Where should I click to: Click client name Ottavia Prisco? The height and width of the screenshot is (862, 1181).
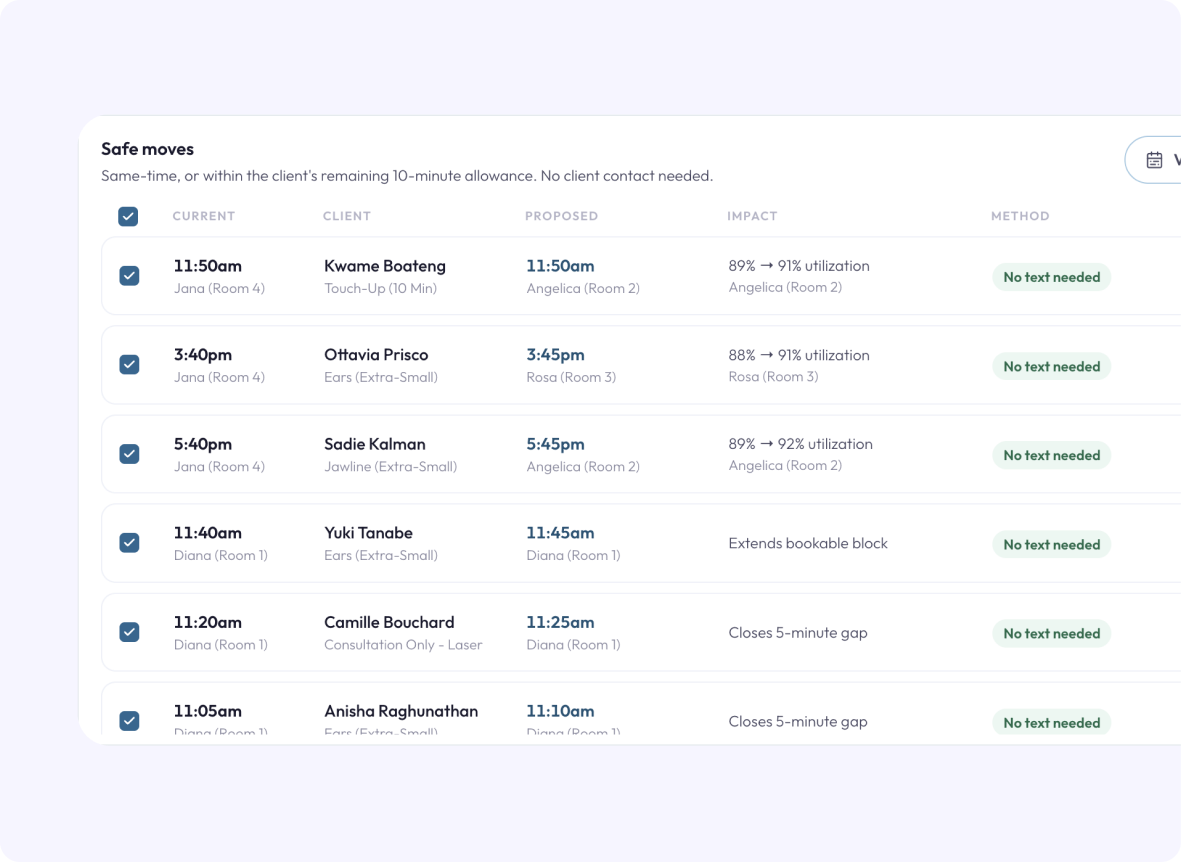click(376, 355)
